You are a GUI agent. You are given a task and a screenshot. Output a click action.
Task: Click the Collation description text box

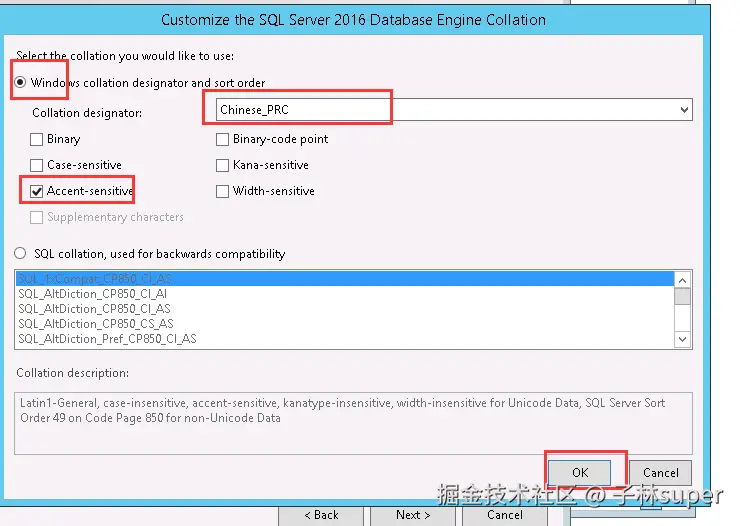pos(353,423)
